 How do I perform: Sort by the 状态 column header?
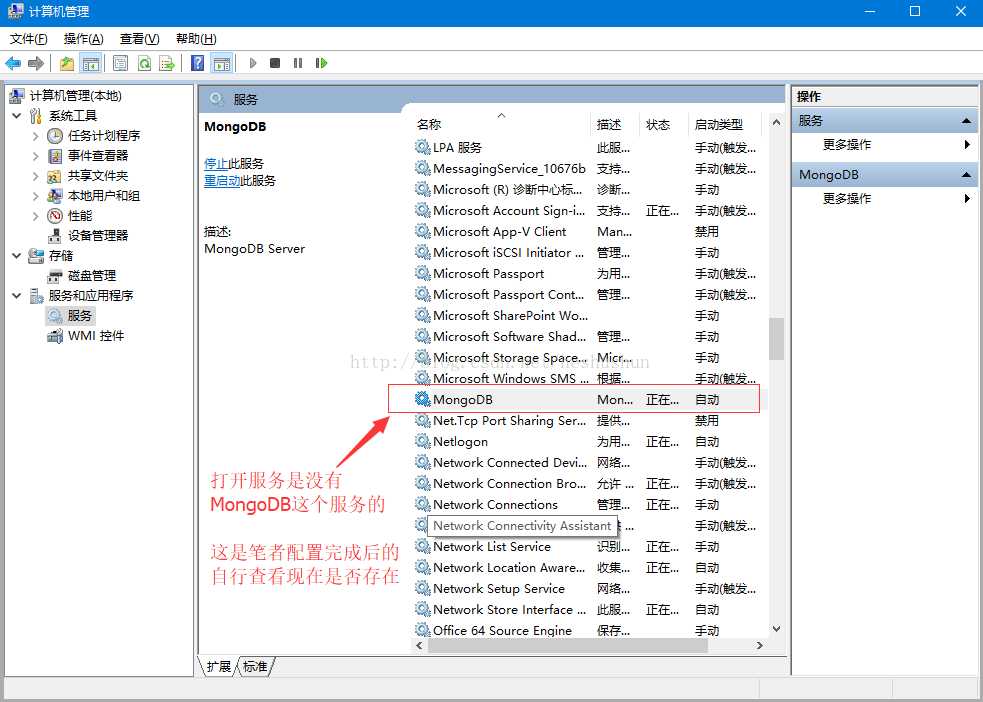pyautogui.click(x=664, y=125)
